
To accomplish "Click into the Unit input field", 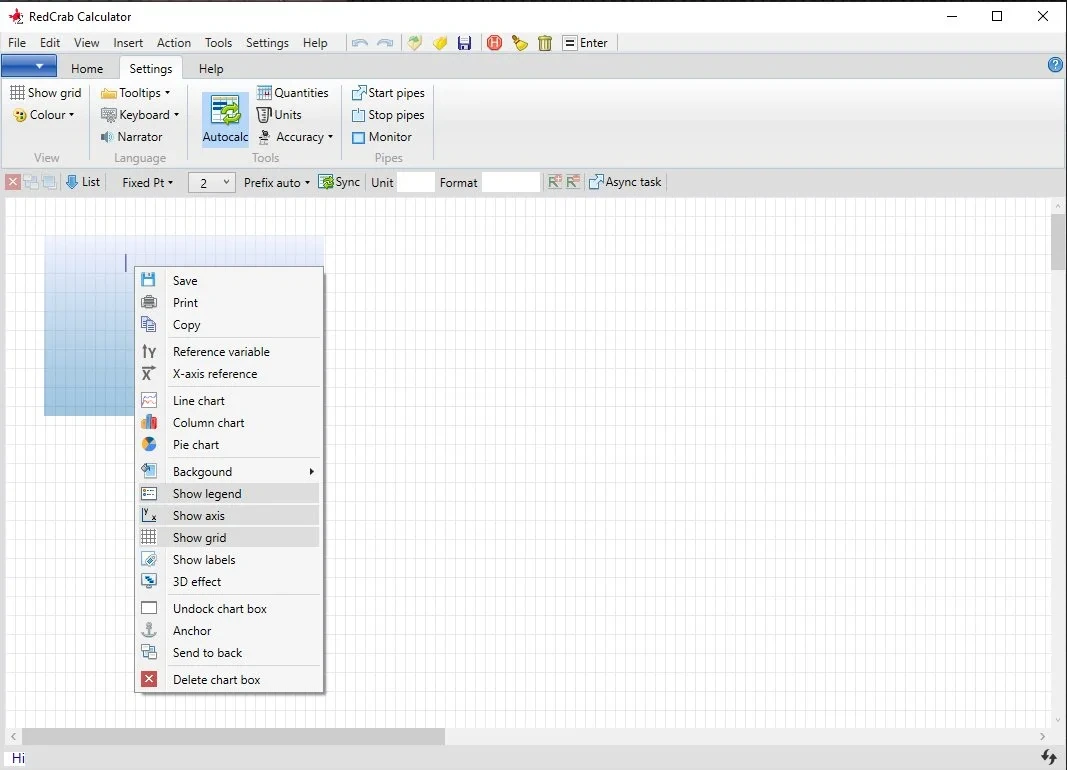I will [416, 182].
